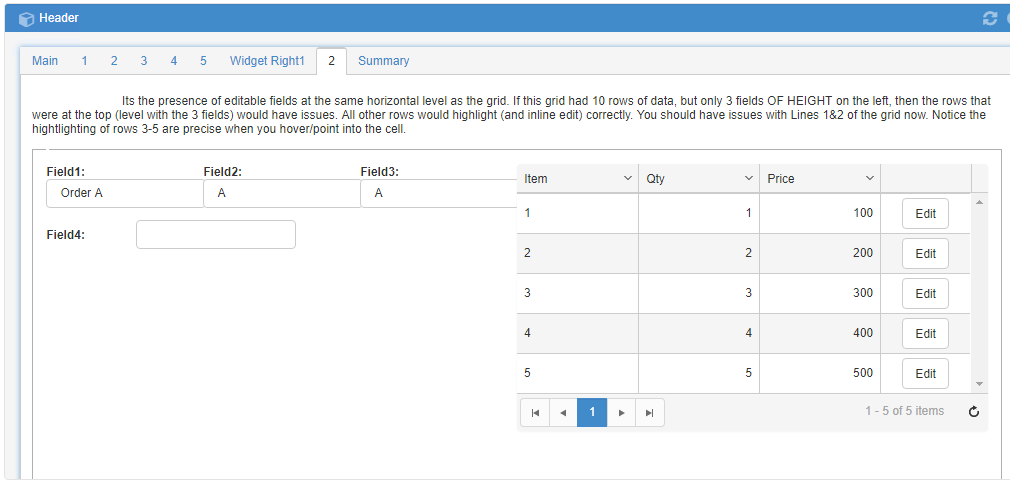Switch to the Widget Right1 tab
Viewport: 1010px width, 486px height.
click(267, 61)
